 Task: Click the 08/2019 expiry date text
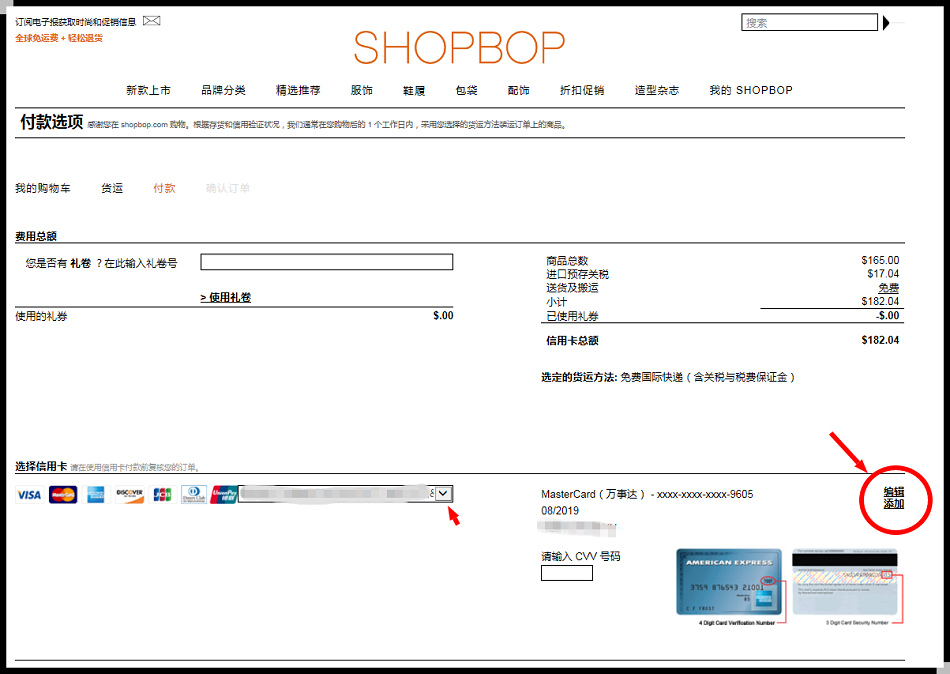[560, 511]
